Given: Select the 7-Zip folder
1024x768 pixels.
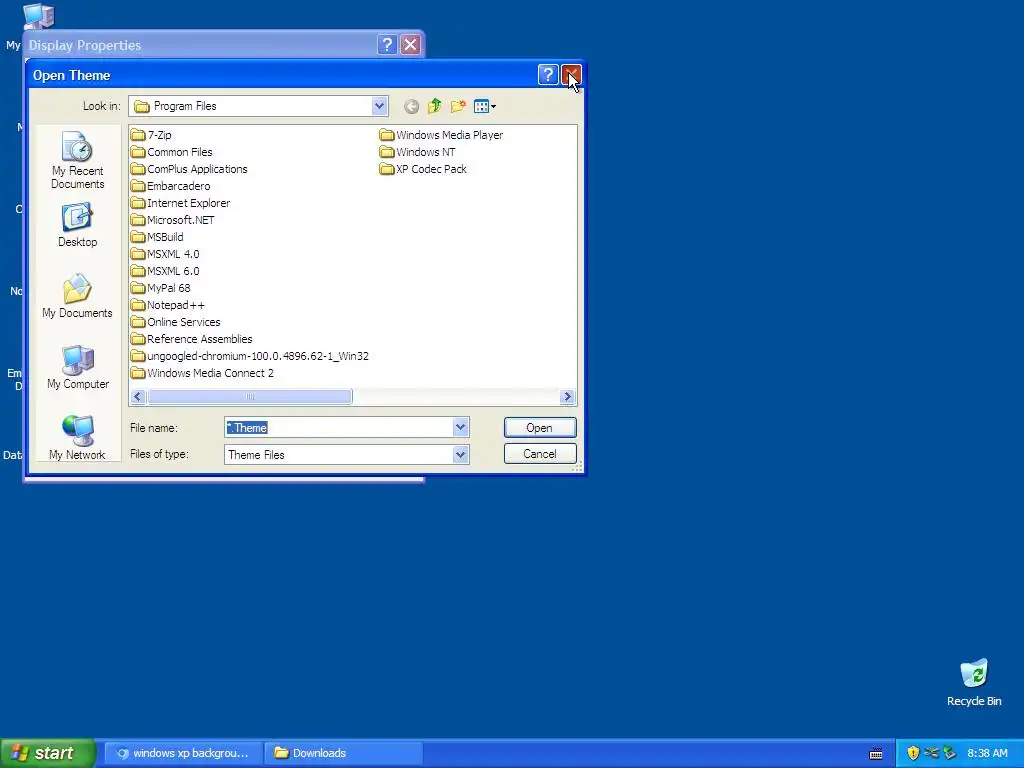Looking at the screenshot, I should point(152,135).
